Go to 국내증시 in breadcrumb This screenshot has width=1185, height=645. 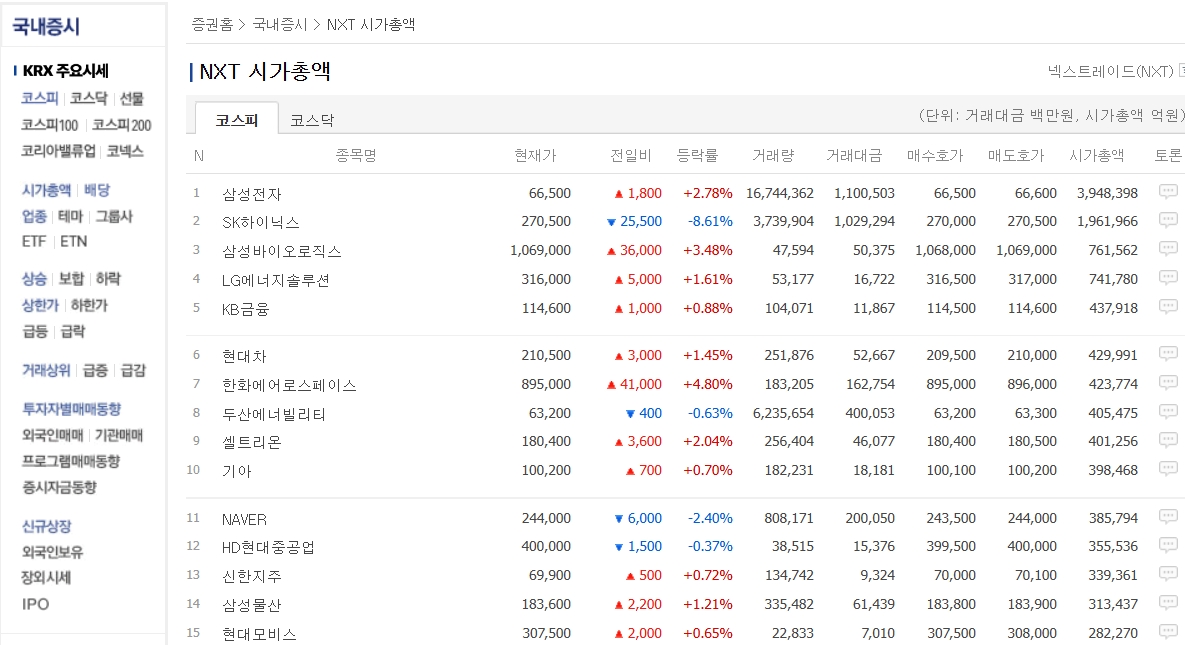[x=280, y=24]
